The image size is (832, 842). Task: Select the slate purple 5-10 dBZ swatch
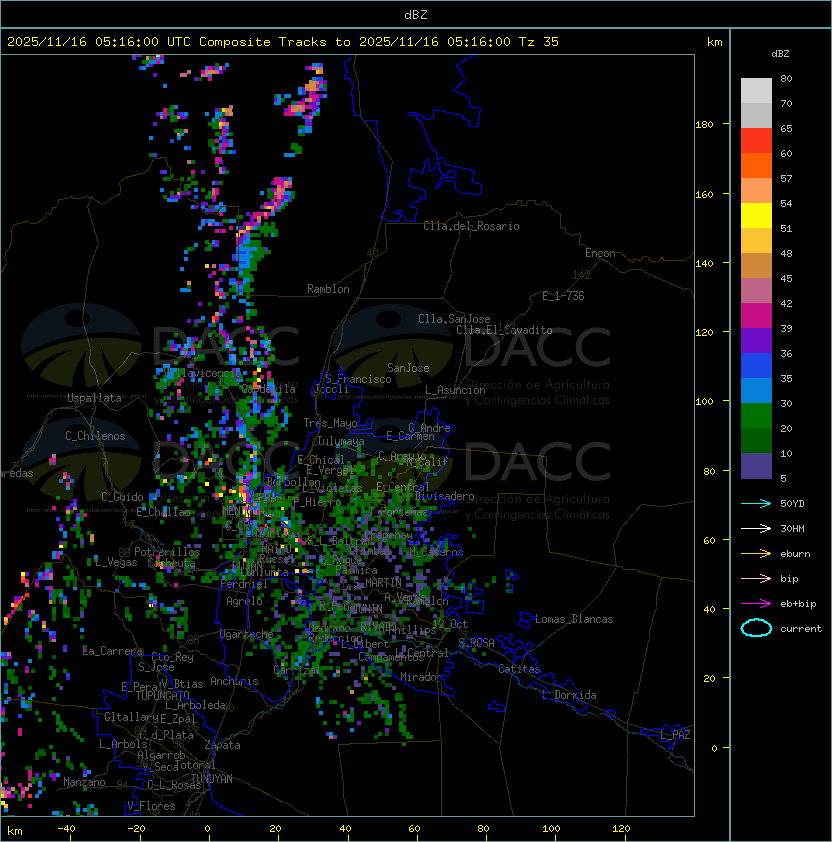point(756,466)
